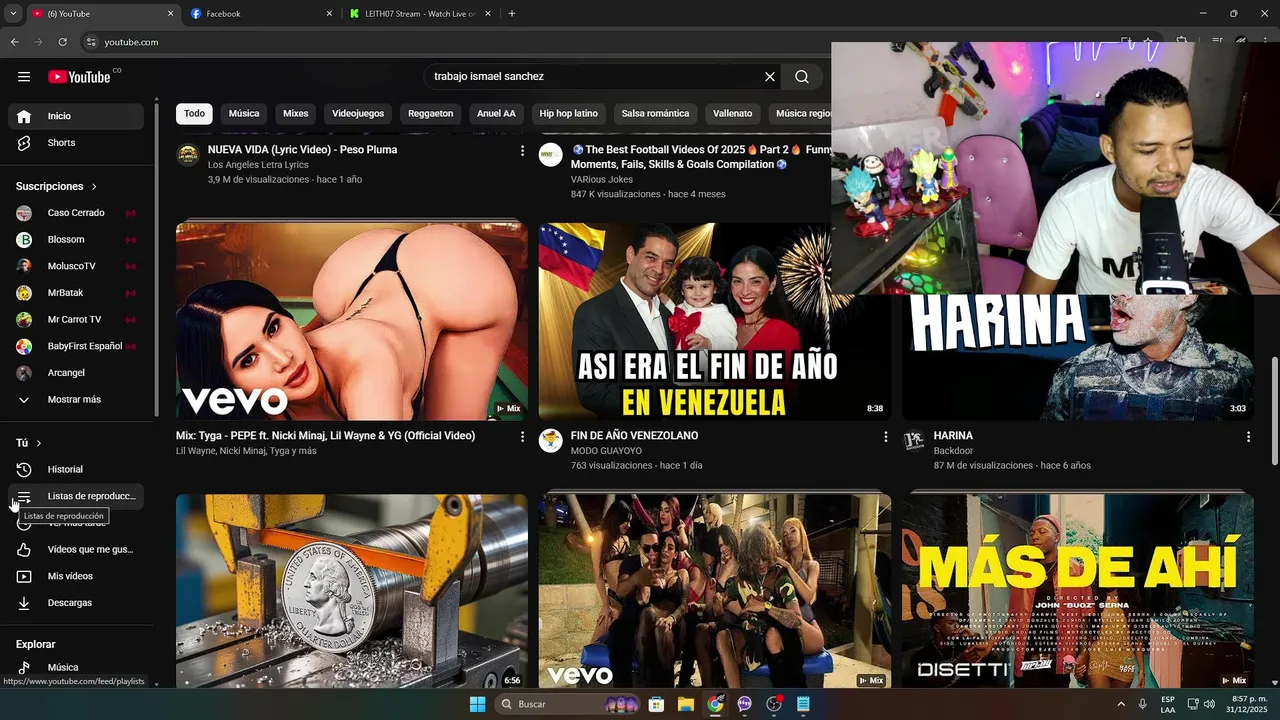This screenshot has width=1280, height=720.
Task: Open options menu for HARINA video
Action: click(1248, 437)
